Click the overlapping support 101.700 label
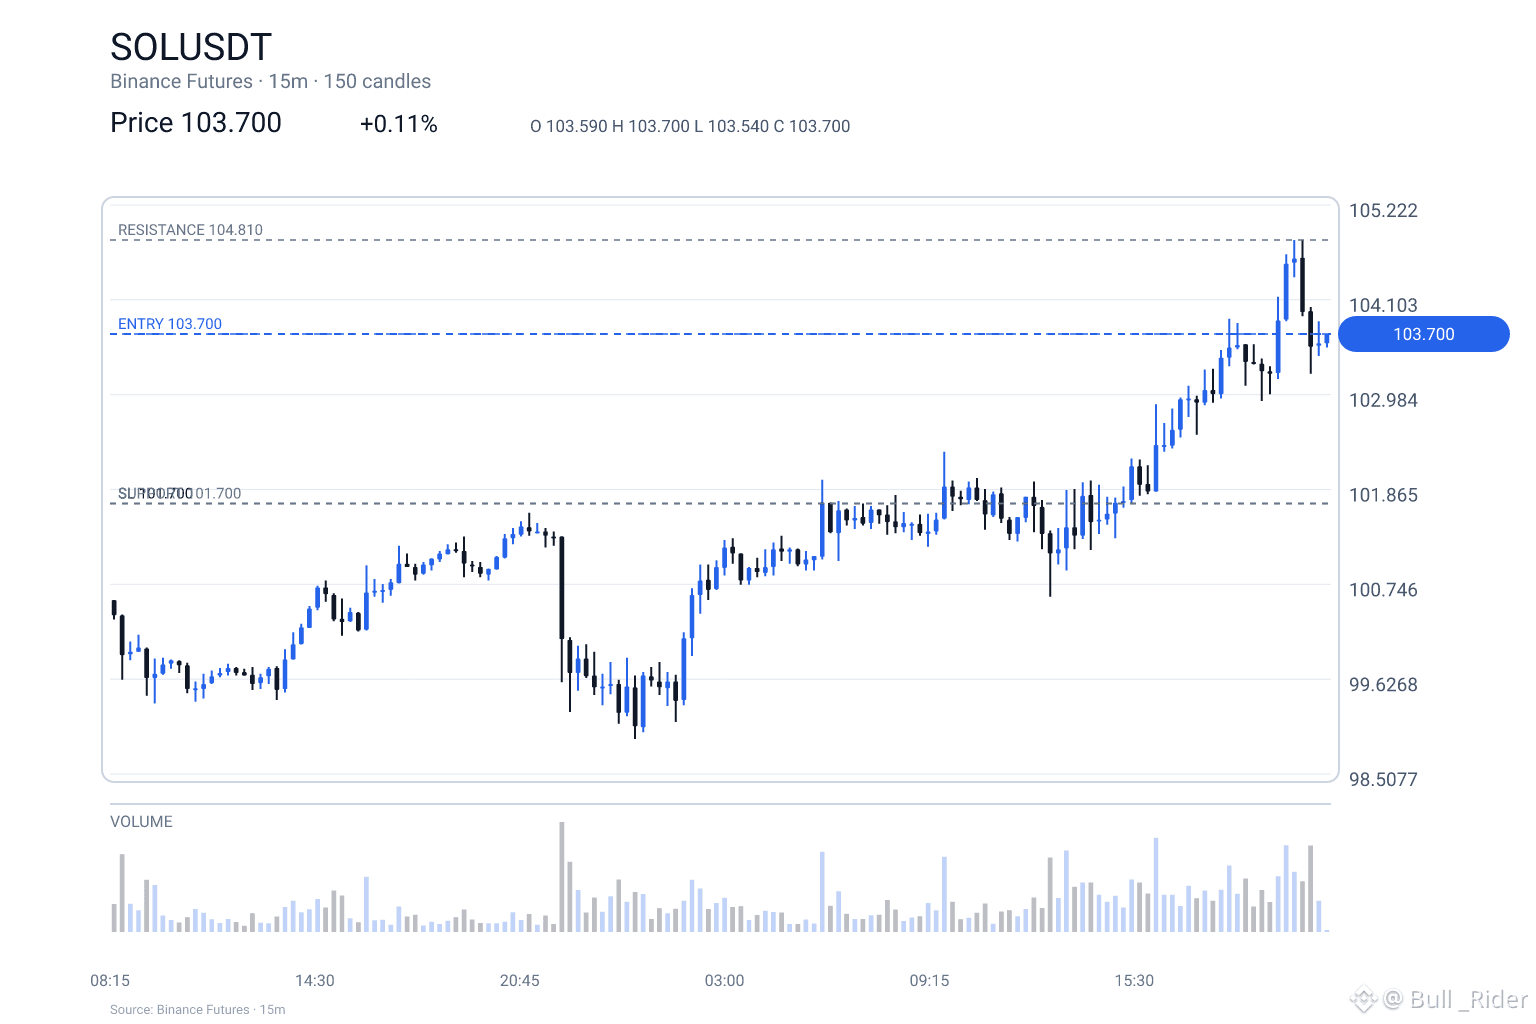The height and width of the screenshot is (1024, 1536). (x=180, y=494)
